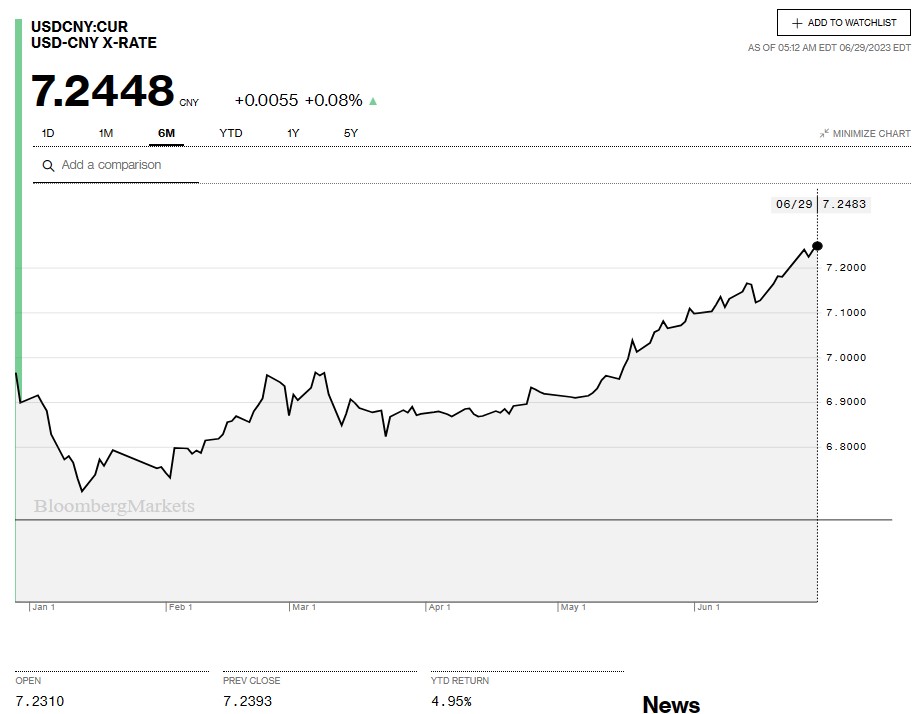Click the Jan 1 label on the x-axis
The height and width of the screenshot is (714, 924).
pos(43,607)
